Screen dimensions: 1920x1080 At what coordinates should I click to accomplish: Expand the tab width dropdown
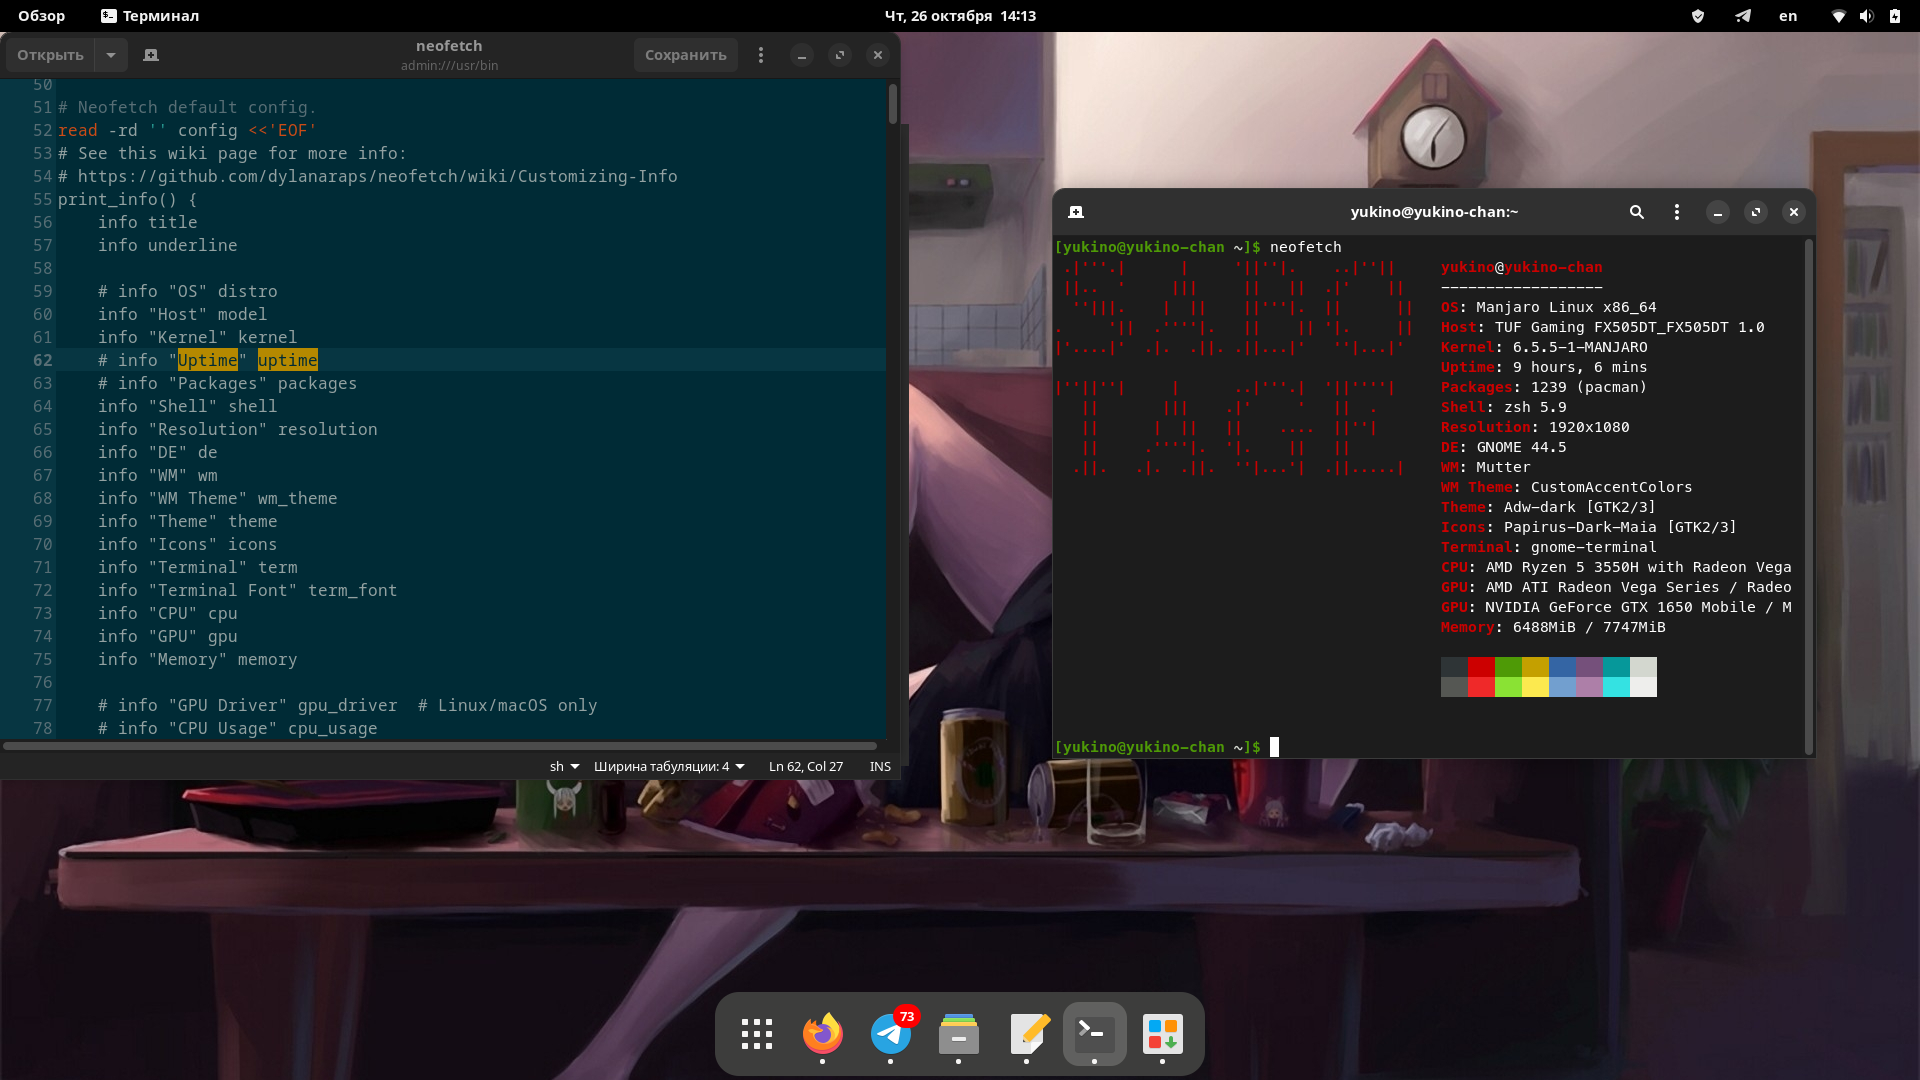[x=669, y=767]
